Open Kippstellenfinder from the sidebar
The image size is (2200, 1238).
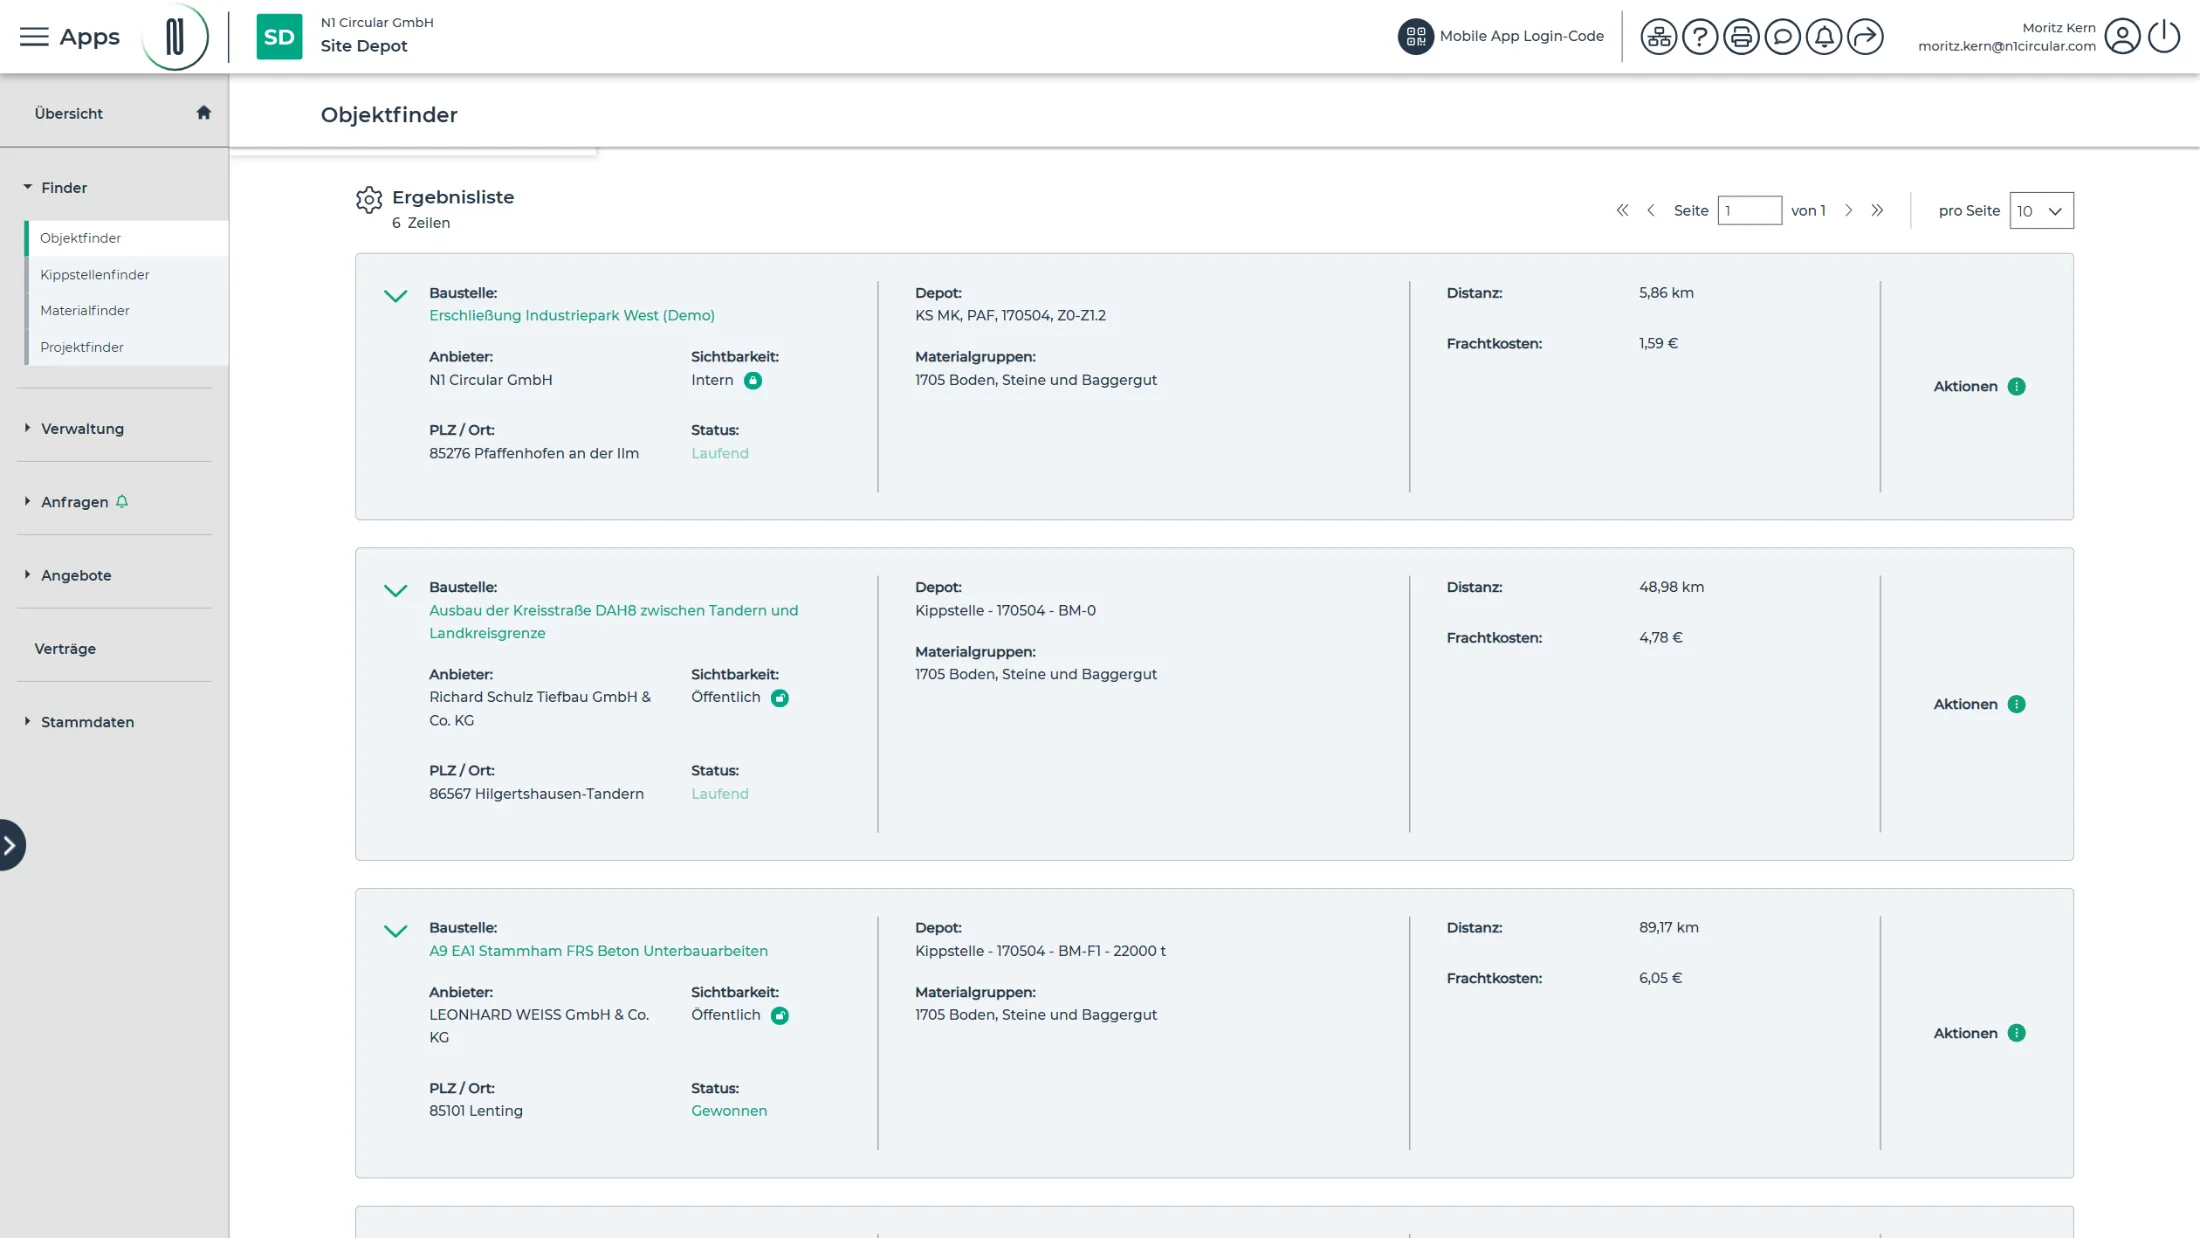pos(126,274)
